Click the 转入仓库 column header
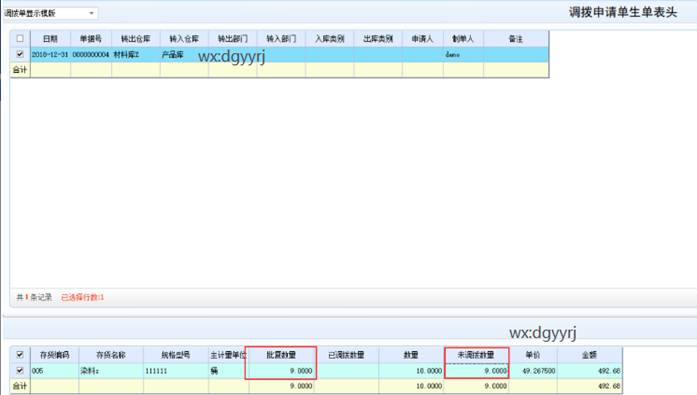697x395 pixels. [184, 39]
